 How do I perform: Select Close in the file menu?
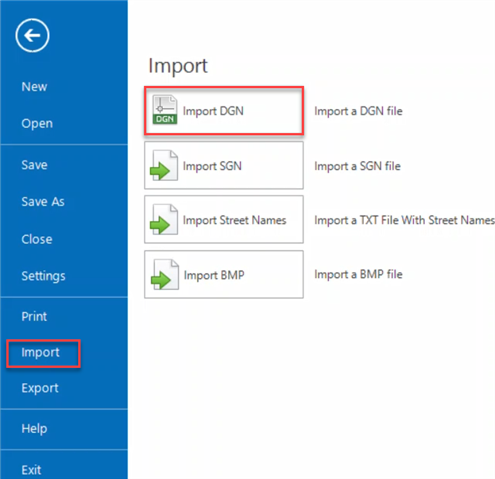37,239
